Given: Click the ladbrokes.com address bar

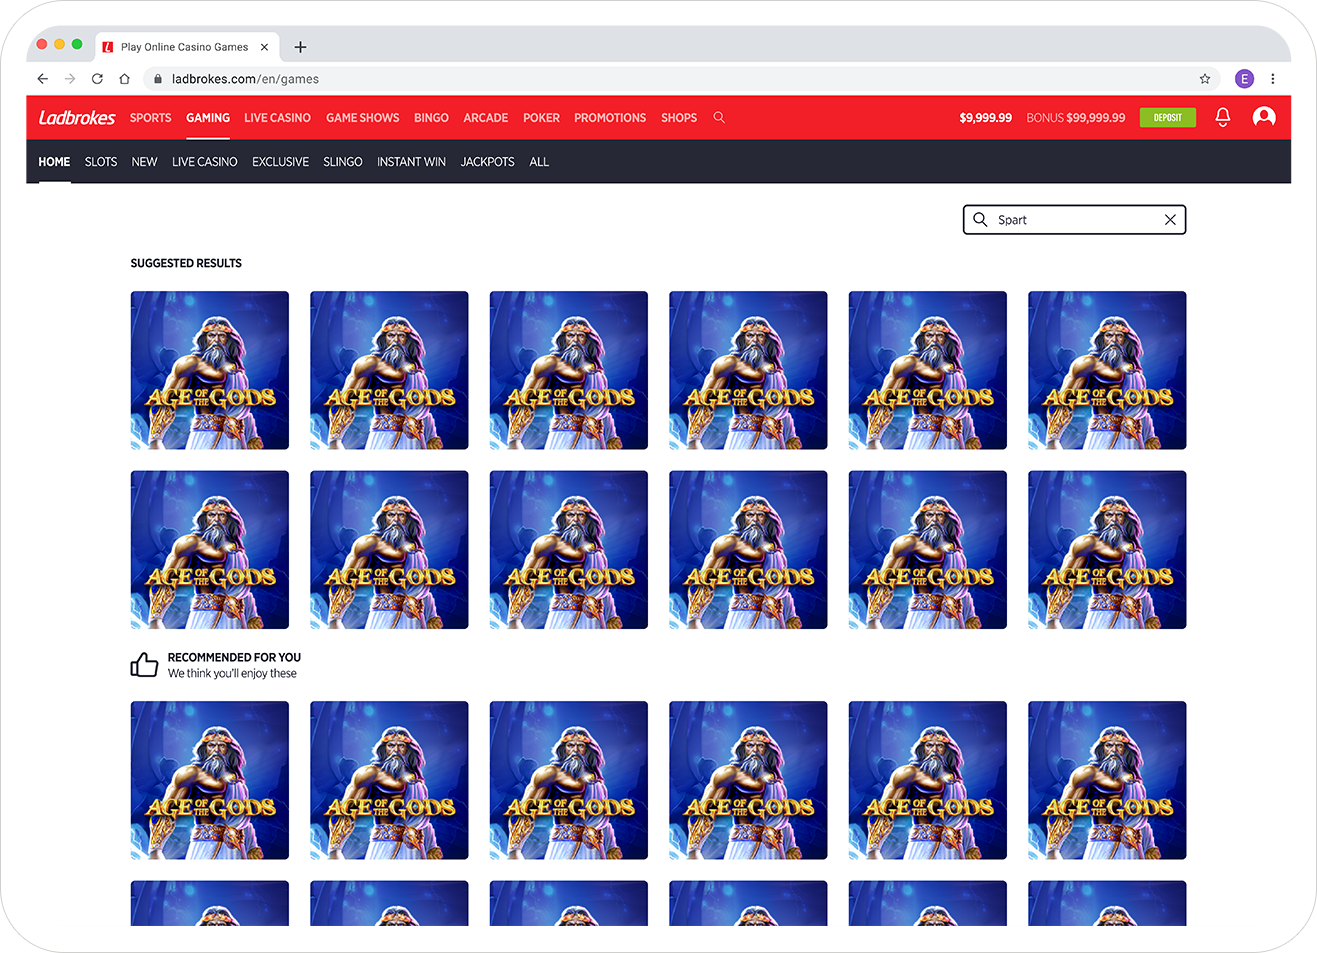Looking at the screenshot, I should [x=680, y=79].
